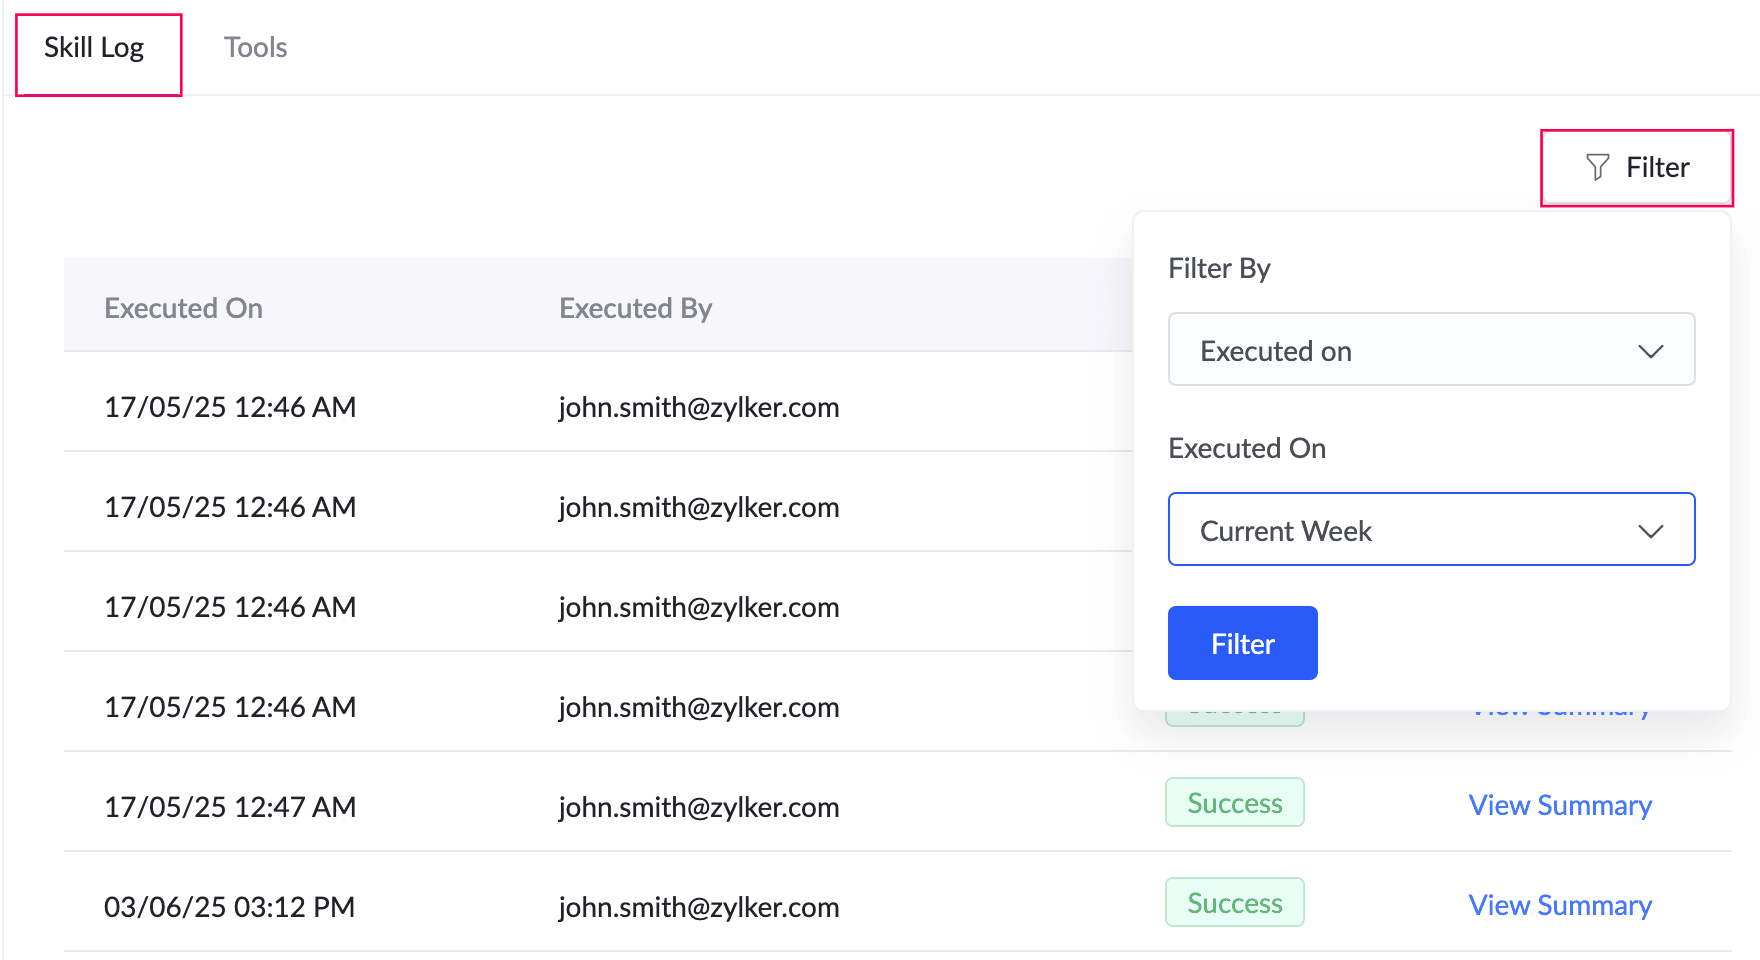The width and height of the screenshot is (1760, 960).
Task: Click the blue Filter button
Action: [x=1242, y=644]
